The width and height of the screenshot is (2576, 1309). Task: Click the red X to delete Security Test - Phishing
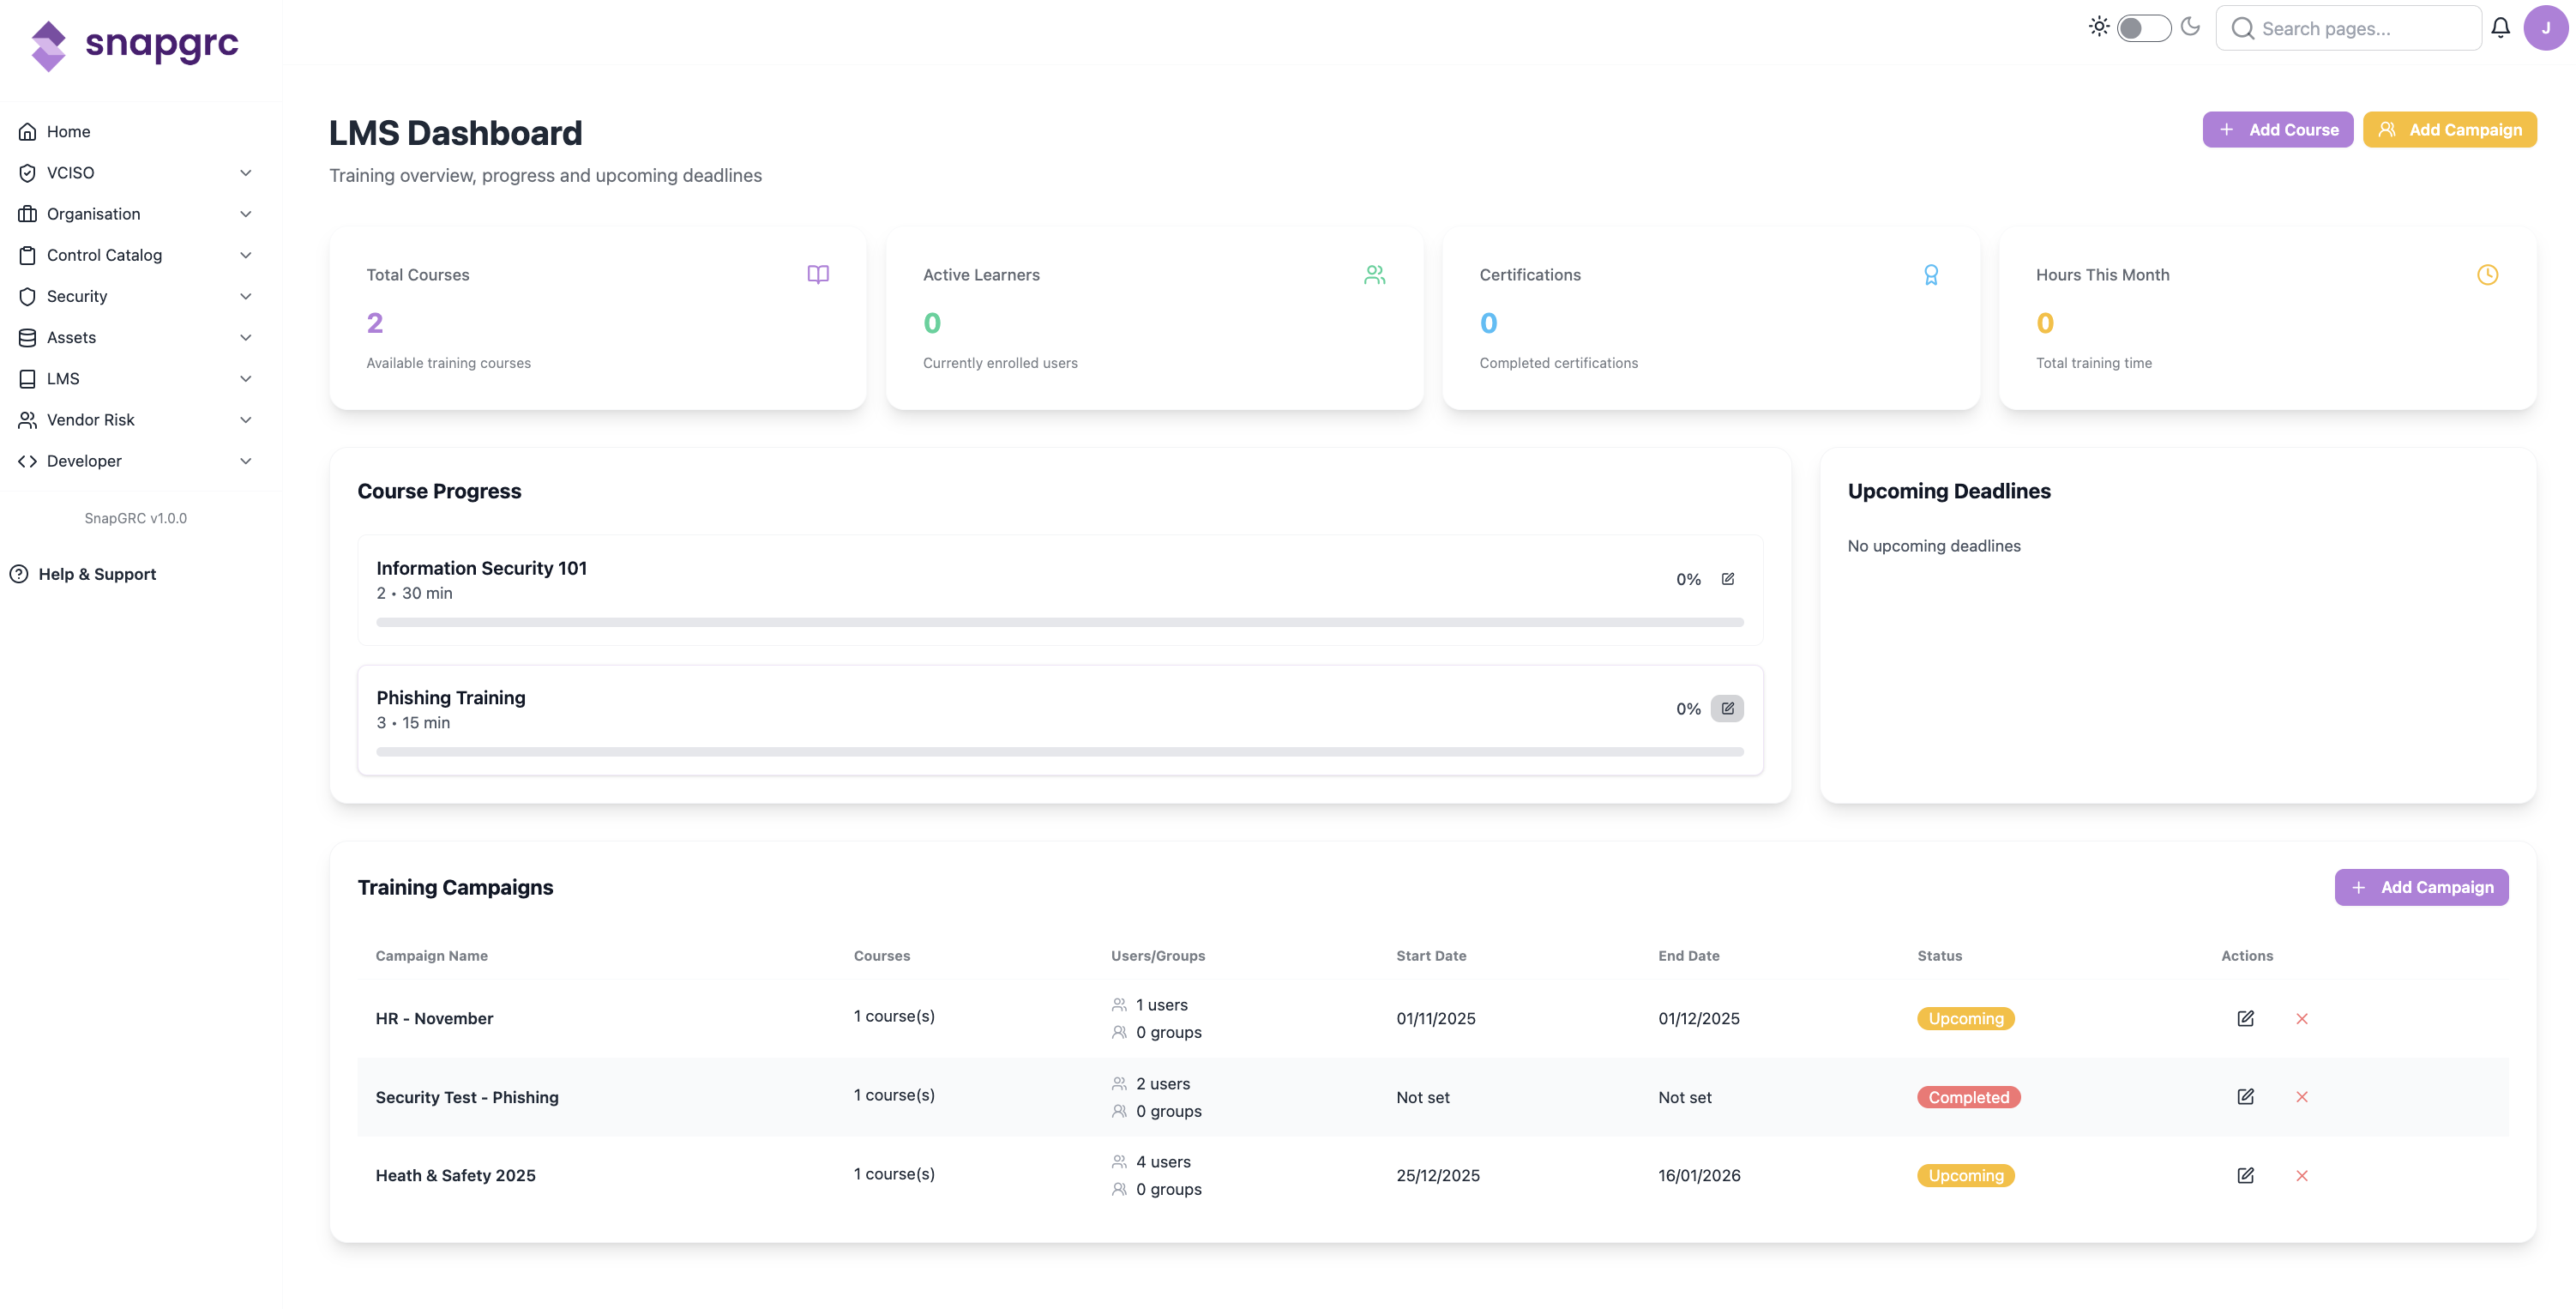(2302, 1096)
